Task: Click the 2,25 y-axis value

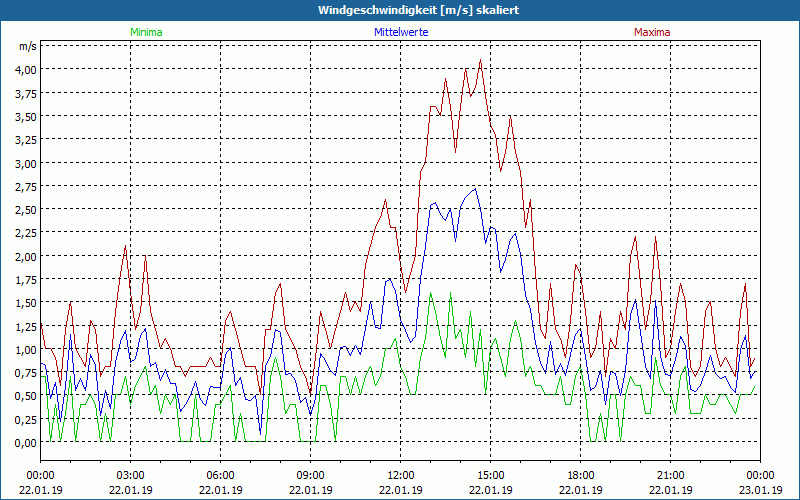Action: point(26,233)
